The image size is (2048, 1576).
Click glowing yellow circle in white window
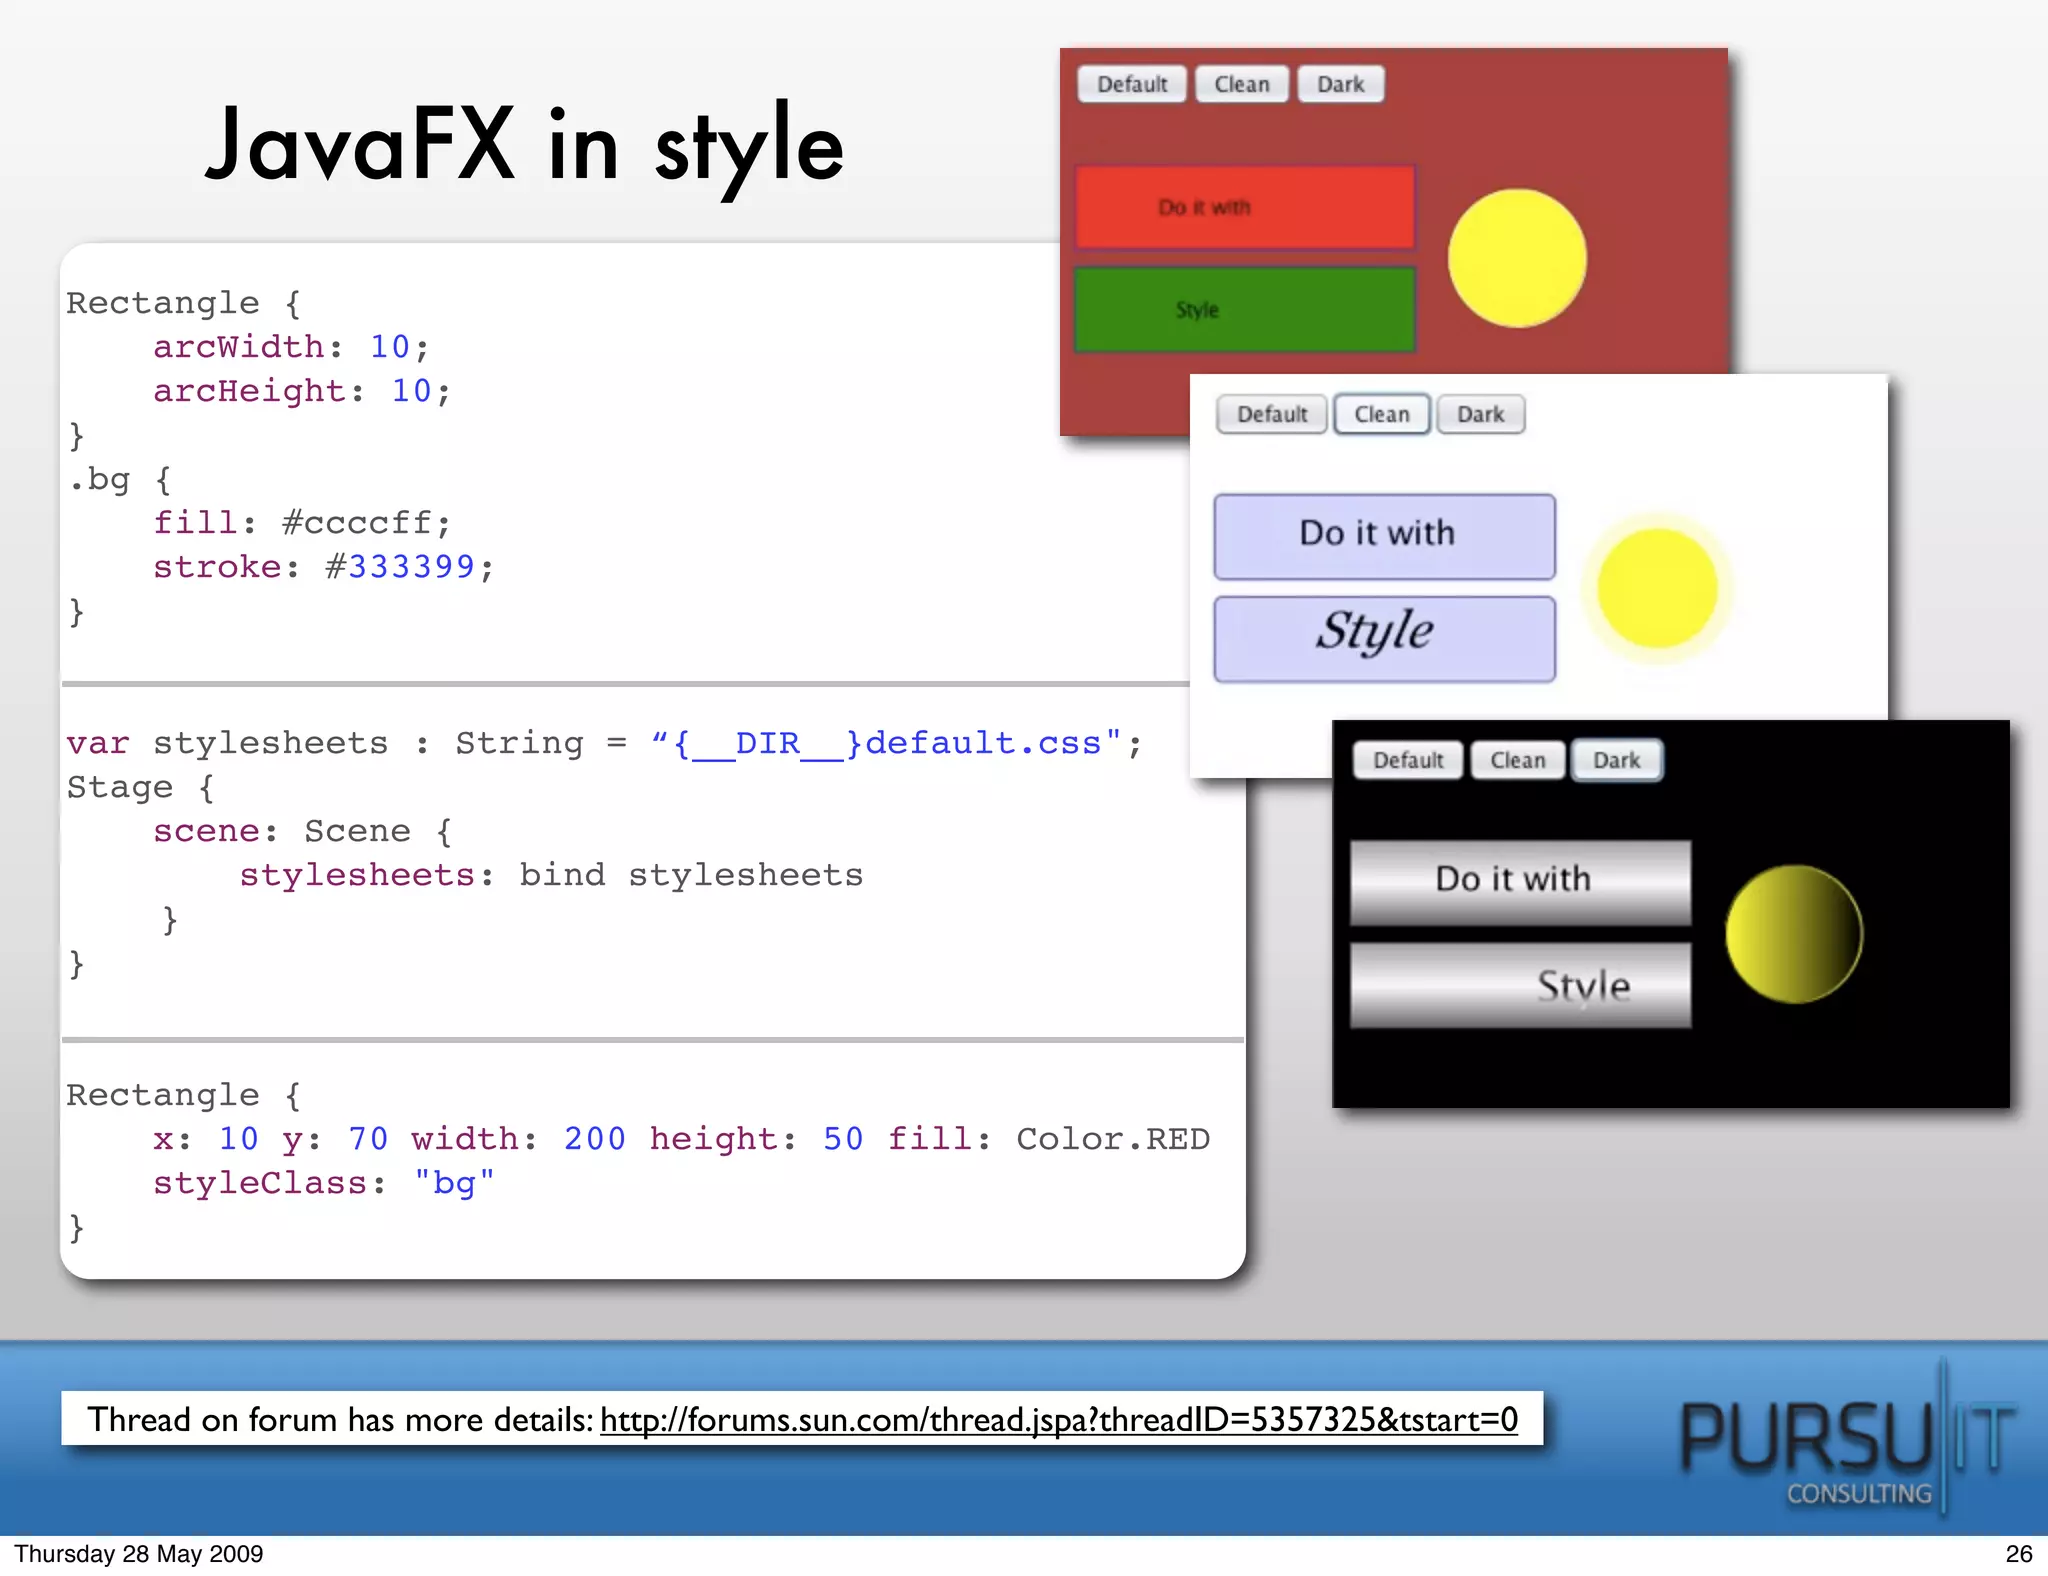point(1657,588)
